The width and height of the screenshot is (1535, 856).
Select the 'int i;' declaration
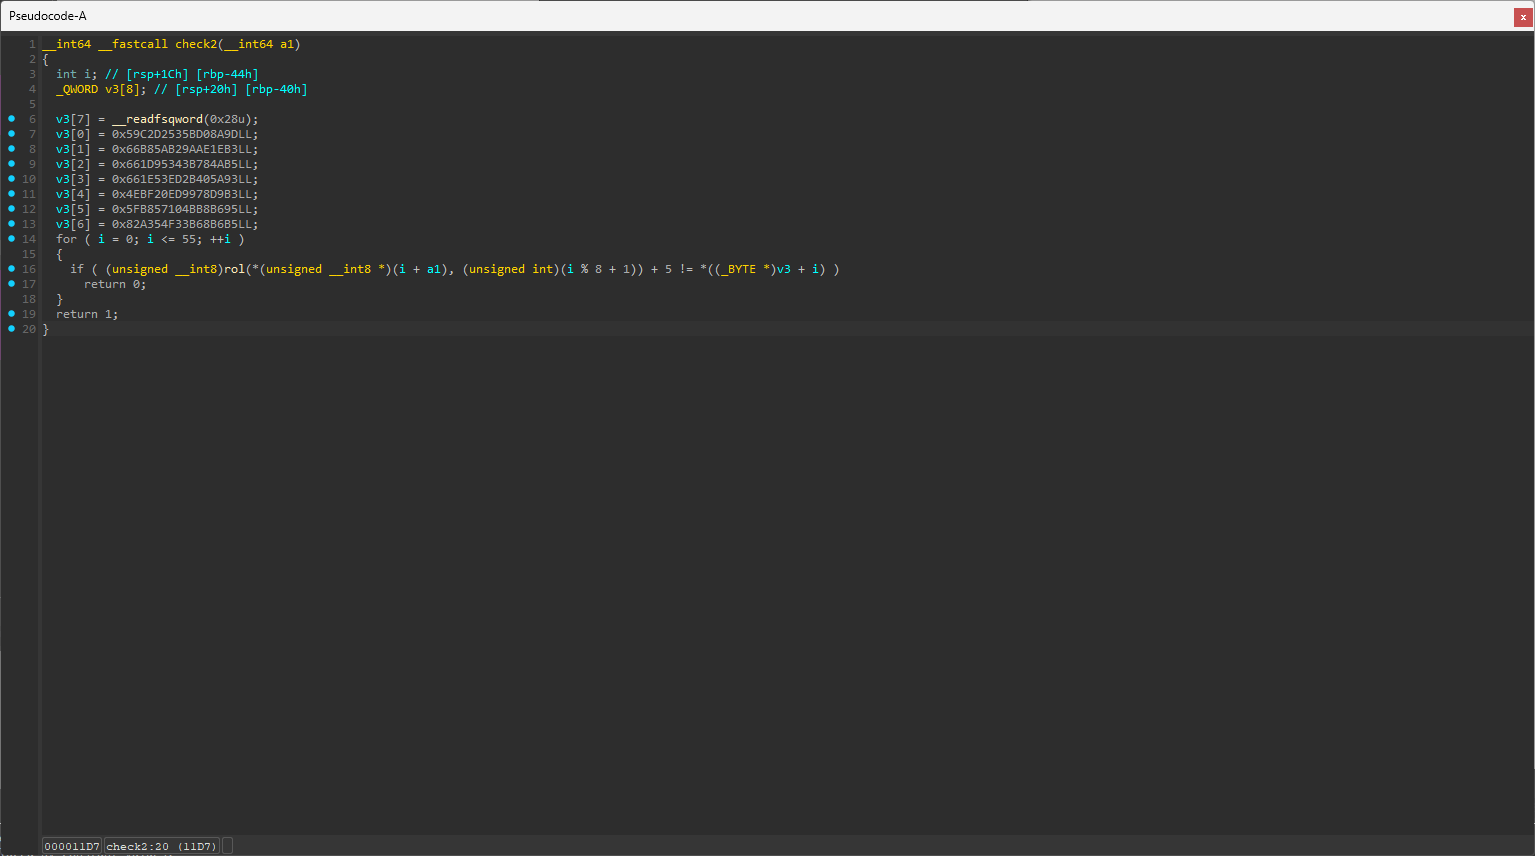(77, 74)
